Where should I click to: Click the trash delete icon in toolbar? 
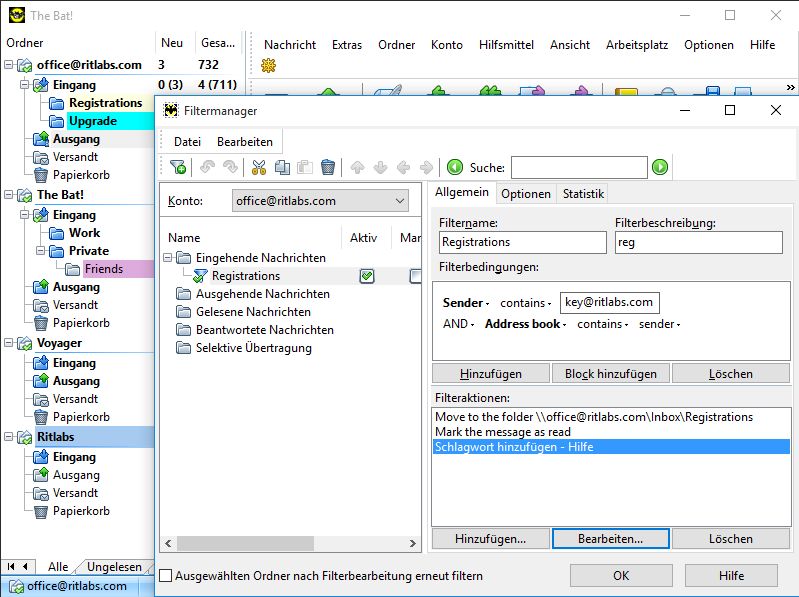pos(328,168)
